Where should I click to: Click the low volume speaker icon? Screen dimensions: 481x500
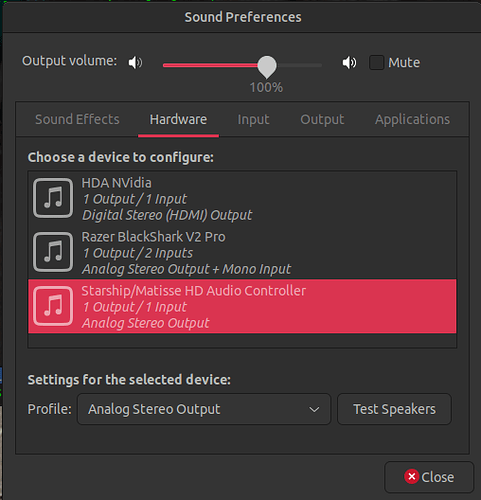point(135,62)
